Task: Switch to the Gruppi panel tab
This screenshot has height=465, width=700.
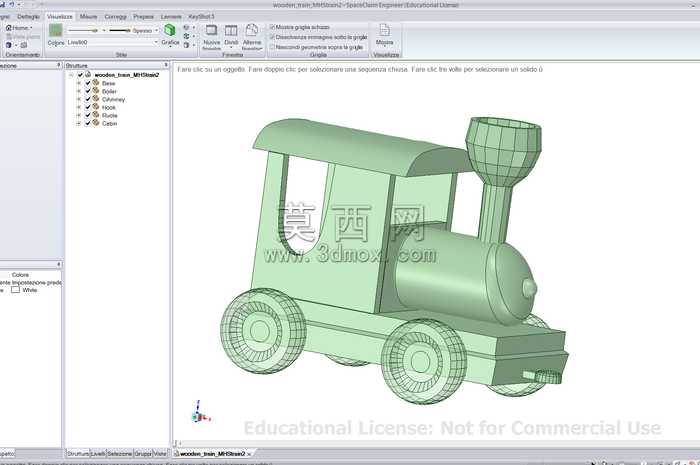Action: (143, 453)
